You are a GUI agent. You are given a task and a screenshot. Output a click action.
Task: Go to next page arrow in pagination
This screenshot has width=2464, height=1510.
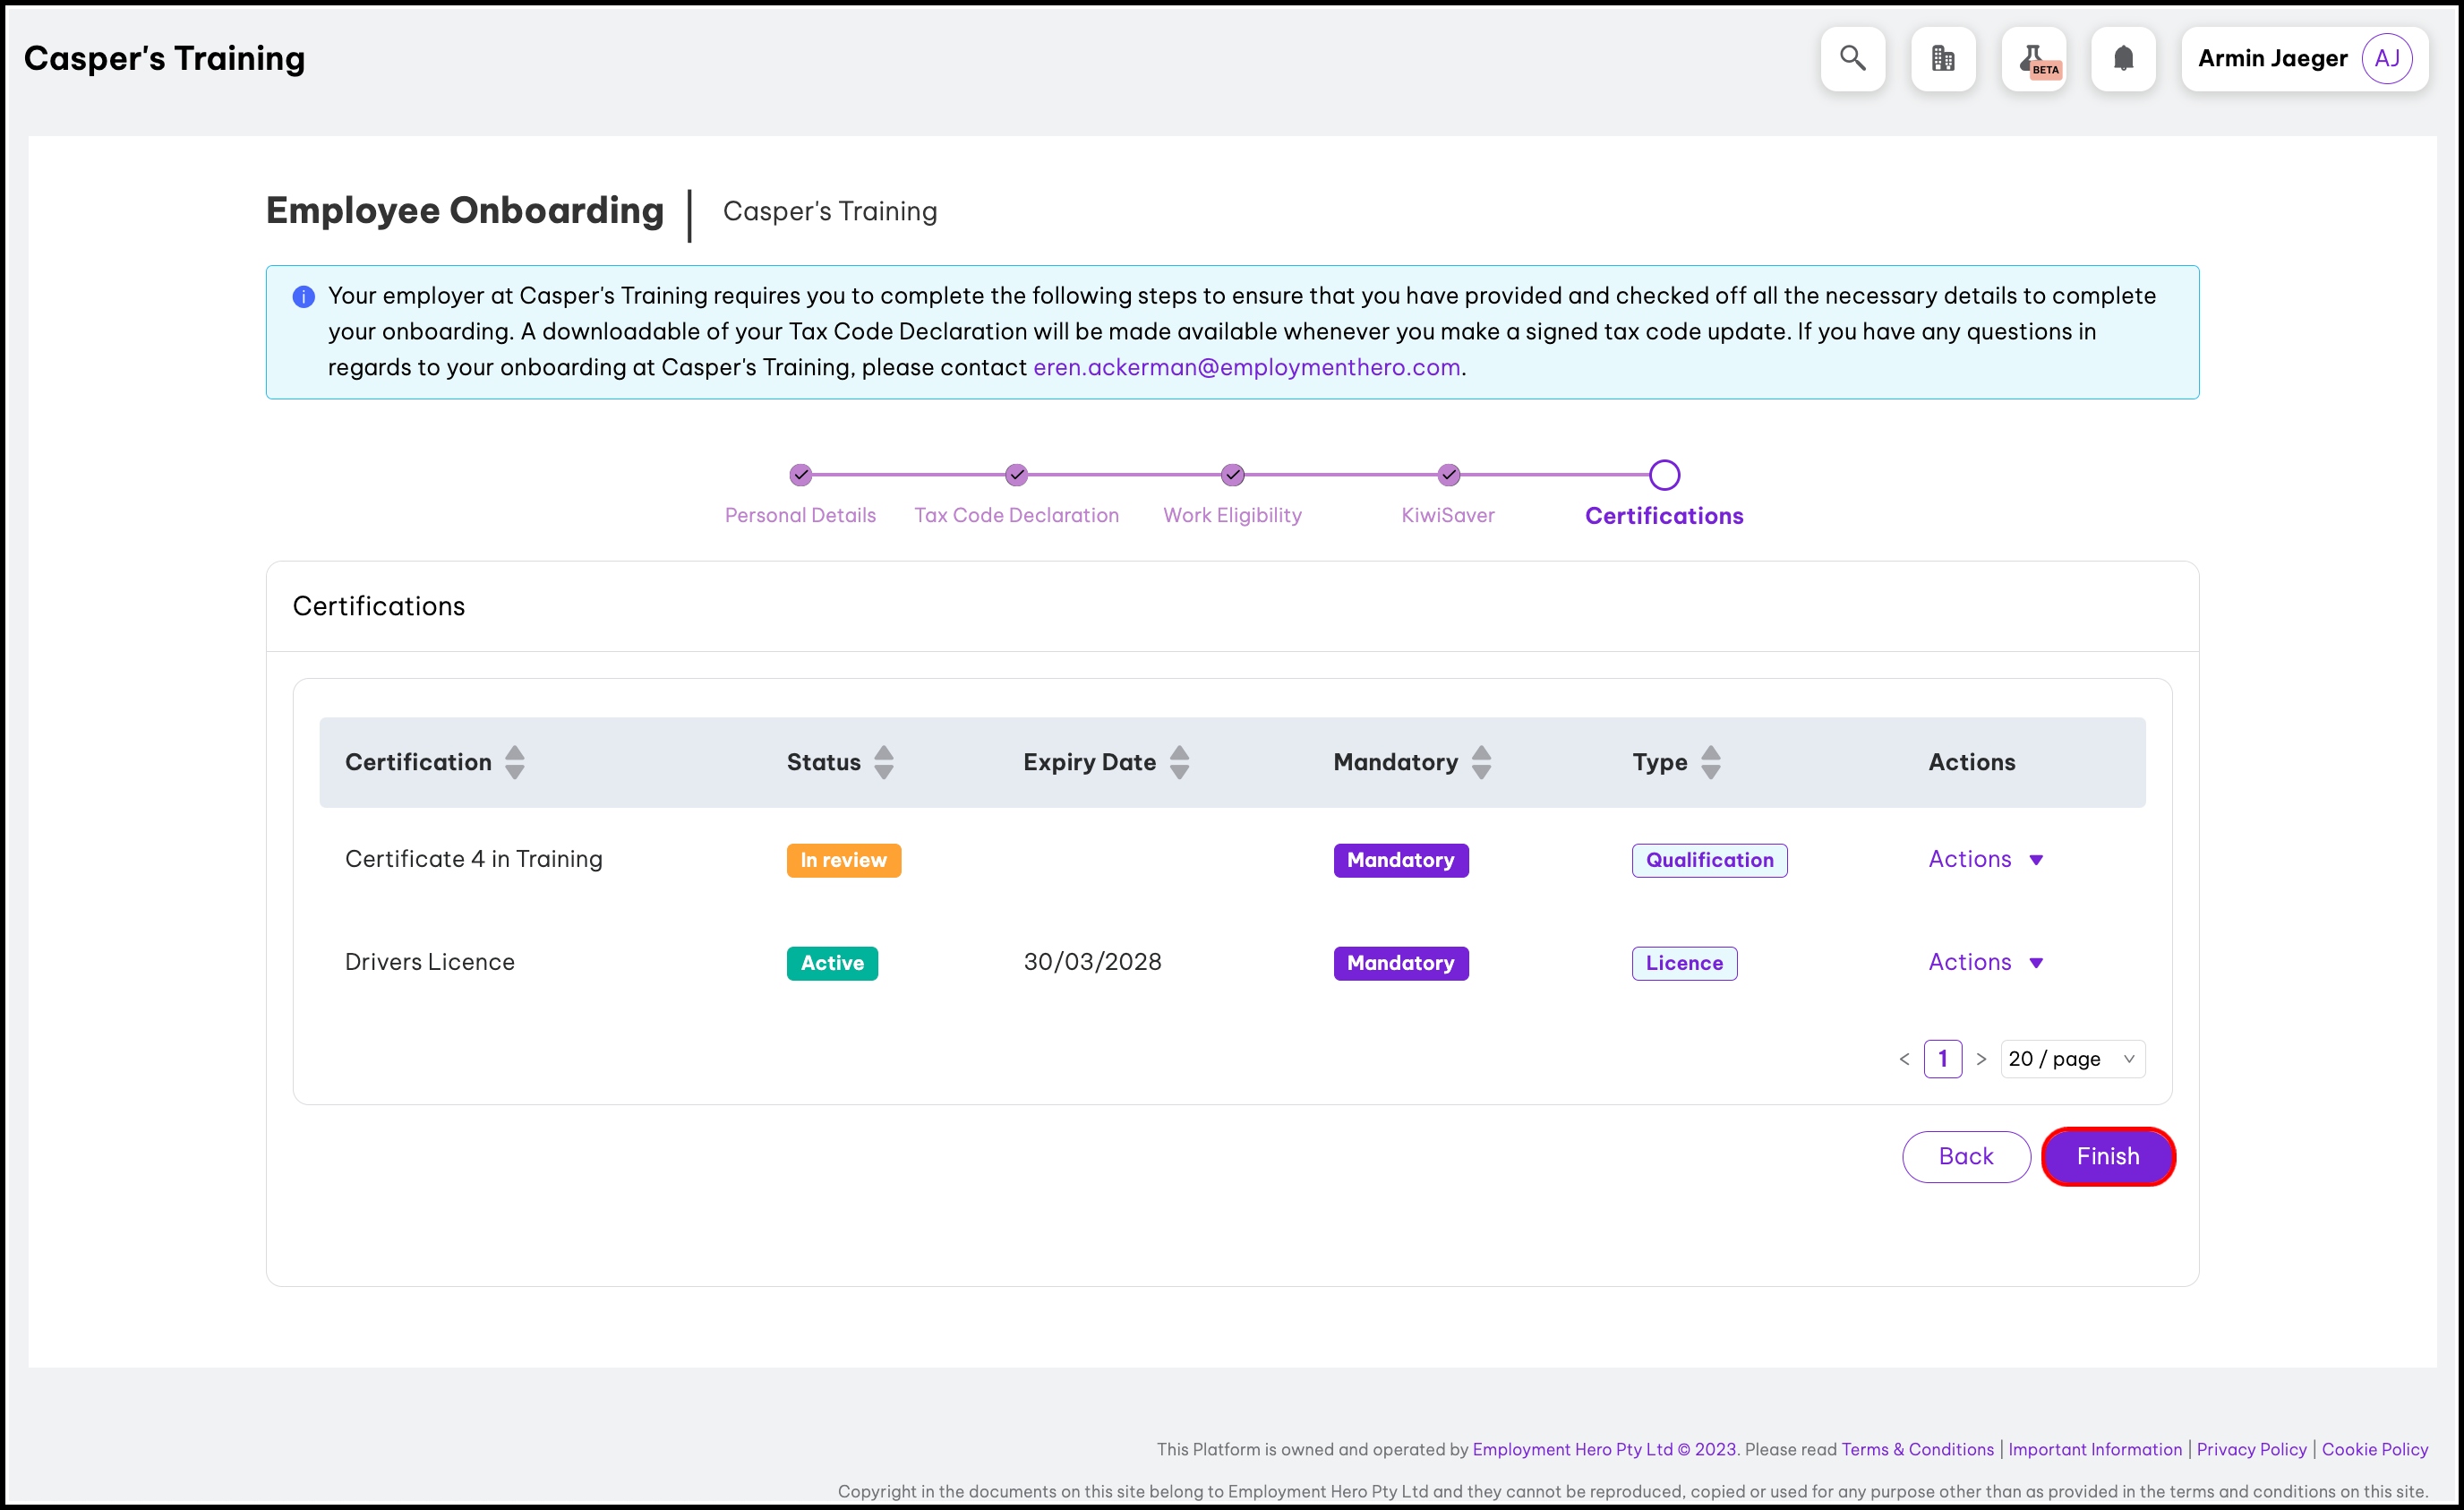pos(1981,1059)
